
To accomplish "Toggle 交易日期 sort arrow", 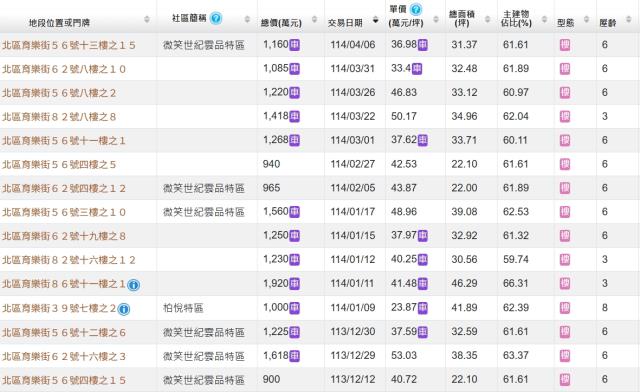I will 376,20.
